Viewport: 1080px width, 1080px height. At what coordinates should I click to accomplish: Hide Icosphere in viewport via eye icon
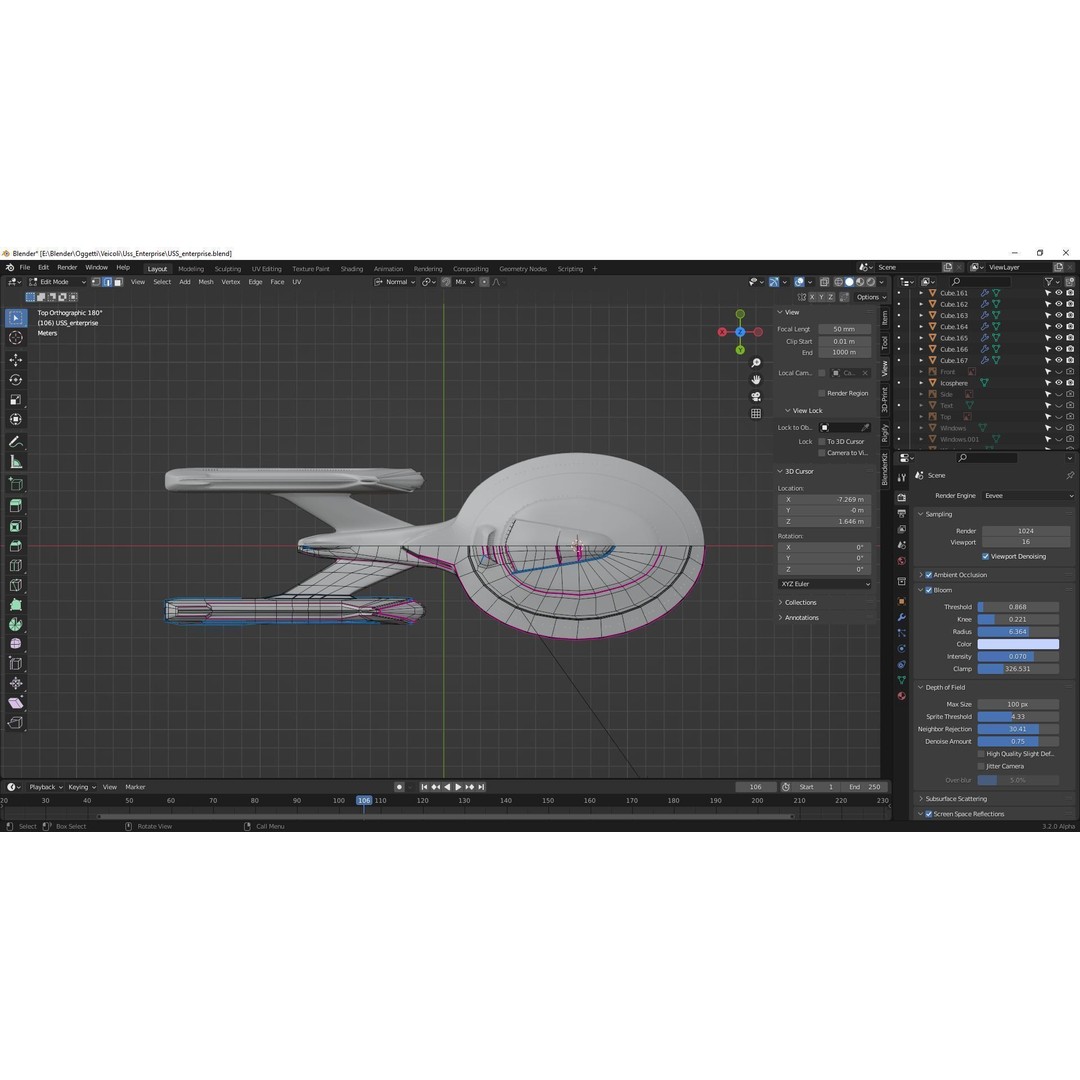pyautogui.click(x=1059, y=383)
